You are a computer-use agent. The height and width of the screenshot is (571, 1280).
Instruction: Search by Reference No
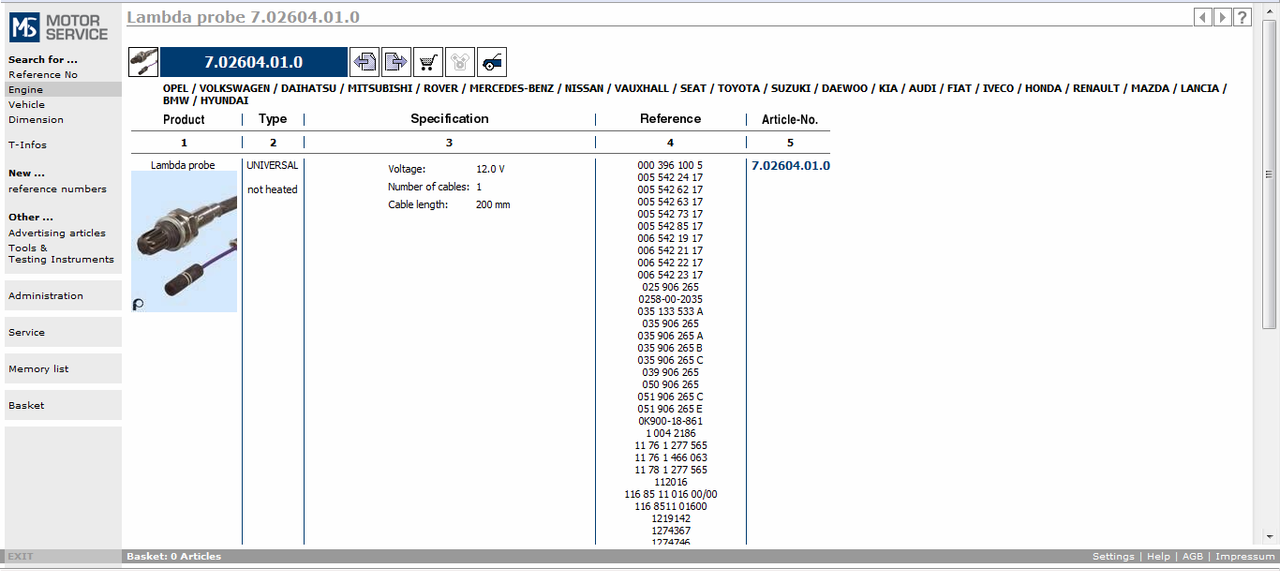coord(43,74)
